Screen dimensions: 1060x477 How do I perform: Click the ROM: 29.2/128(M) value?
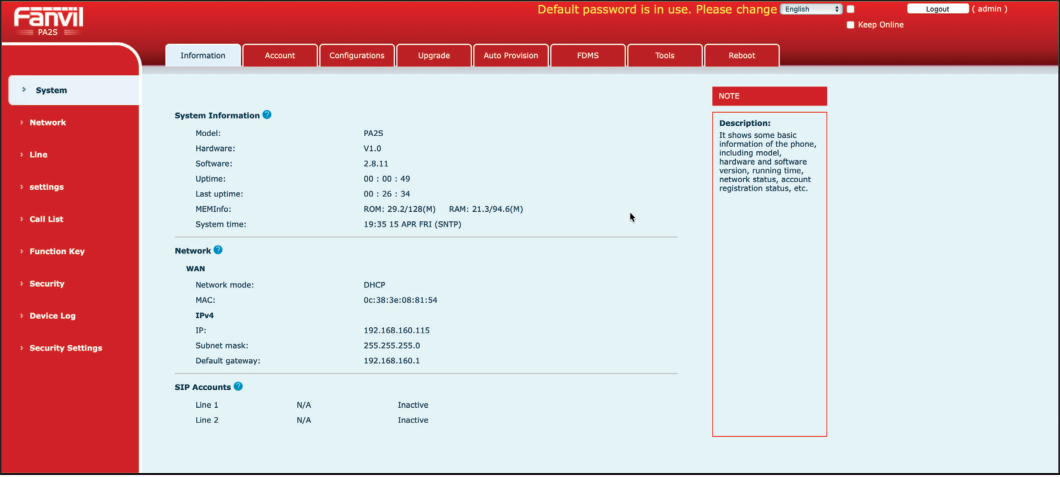(x=400, y=209)
